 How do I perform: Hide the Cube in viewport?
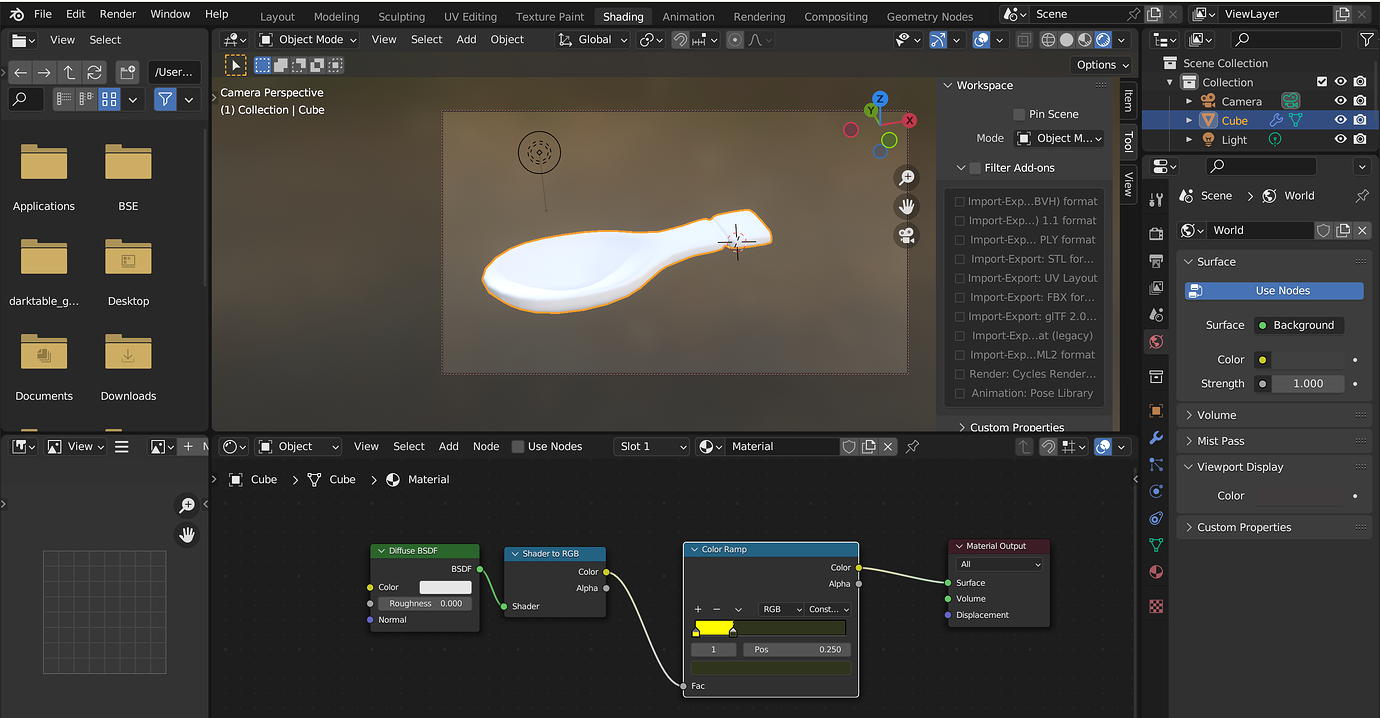1341,120
